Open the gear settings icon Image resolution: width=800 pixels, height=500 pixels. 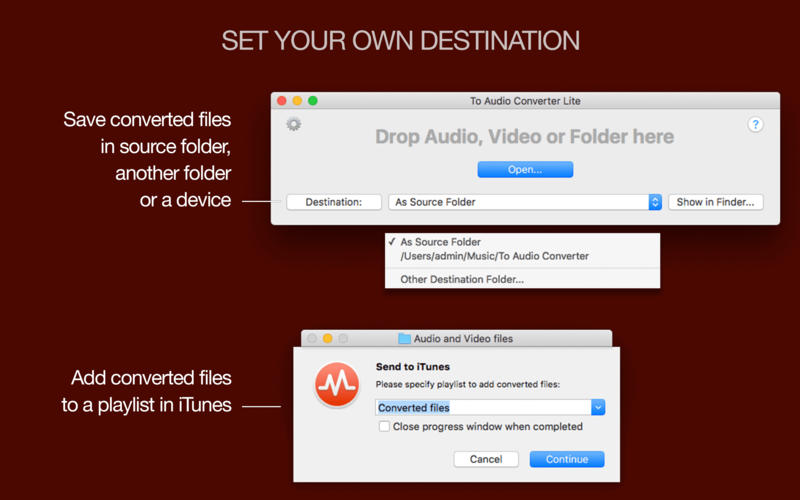[x=293, y=124]
